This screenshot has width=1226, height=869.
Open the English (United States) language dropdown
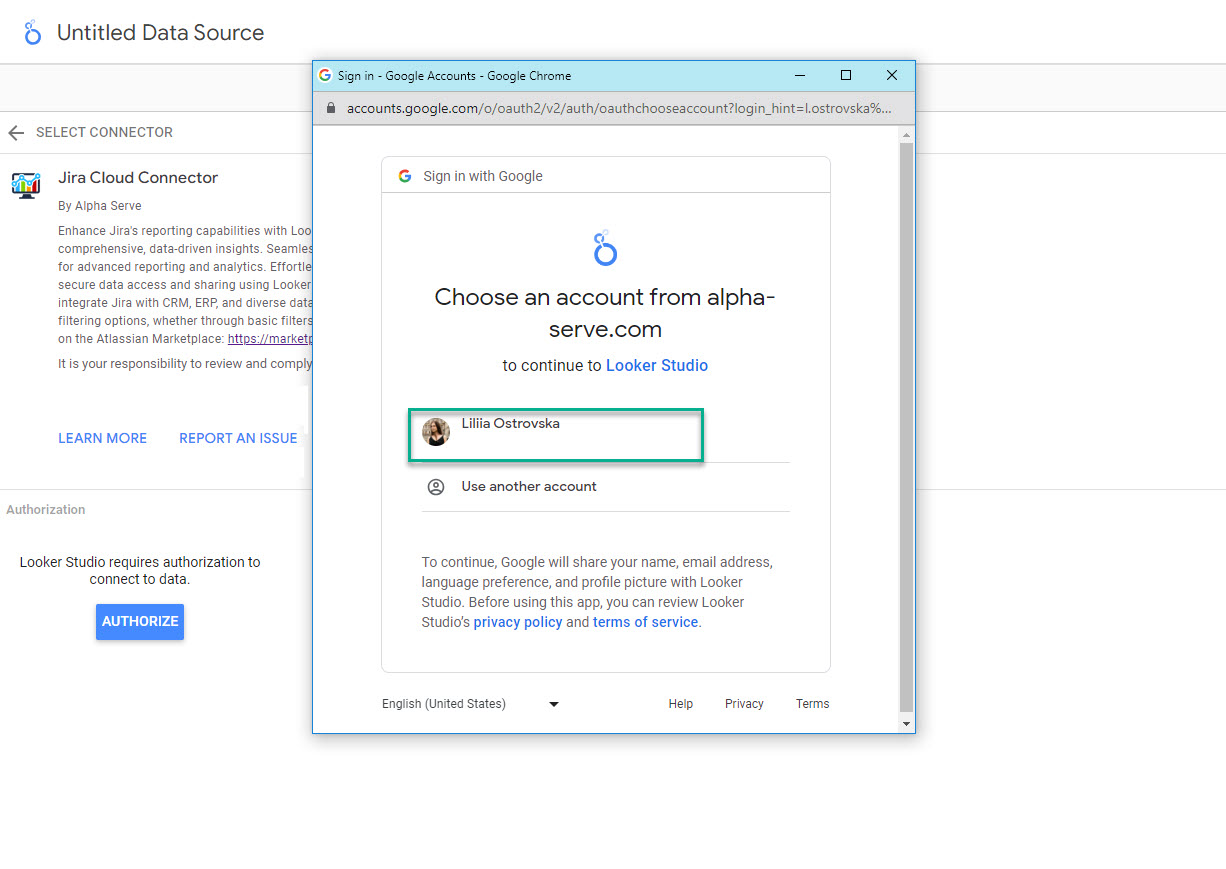(470, 704)
